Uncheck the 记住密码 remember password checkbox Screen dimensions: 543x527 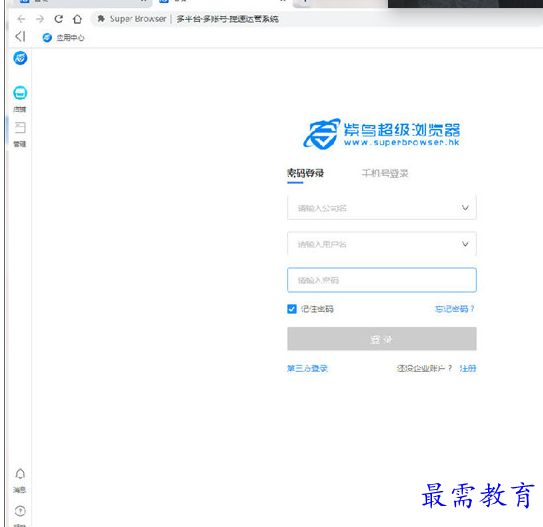point(292,309)
